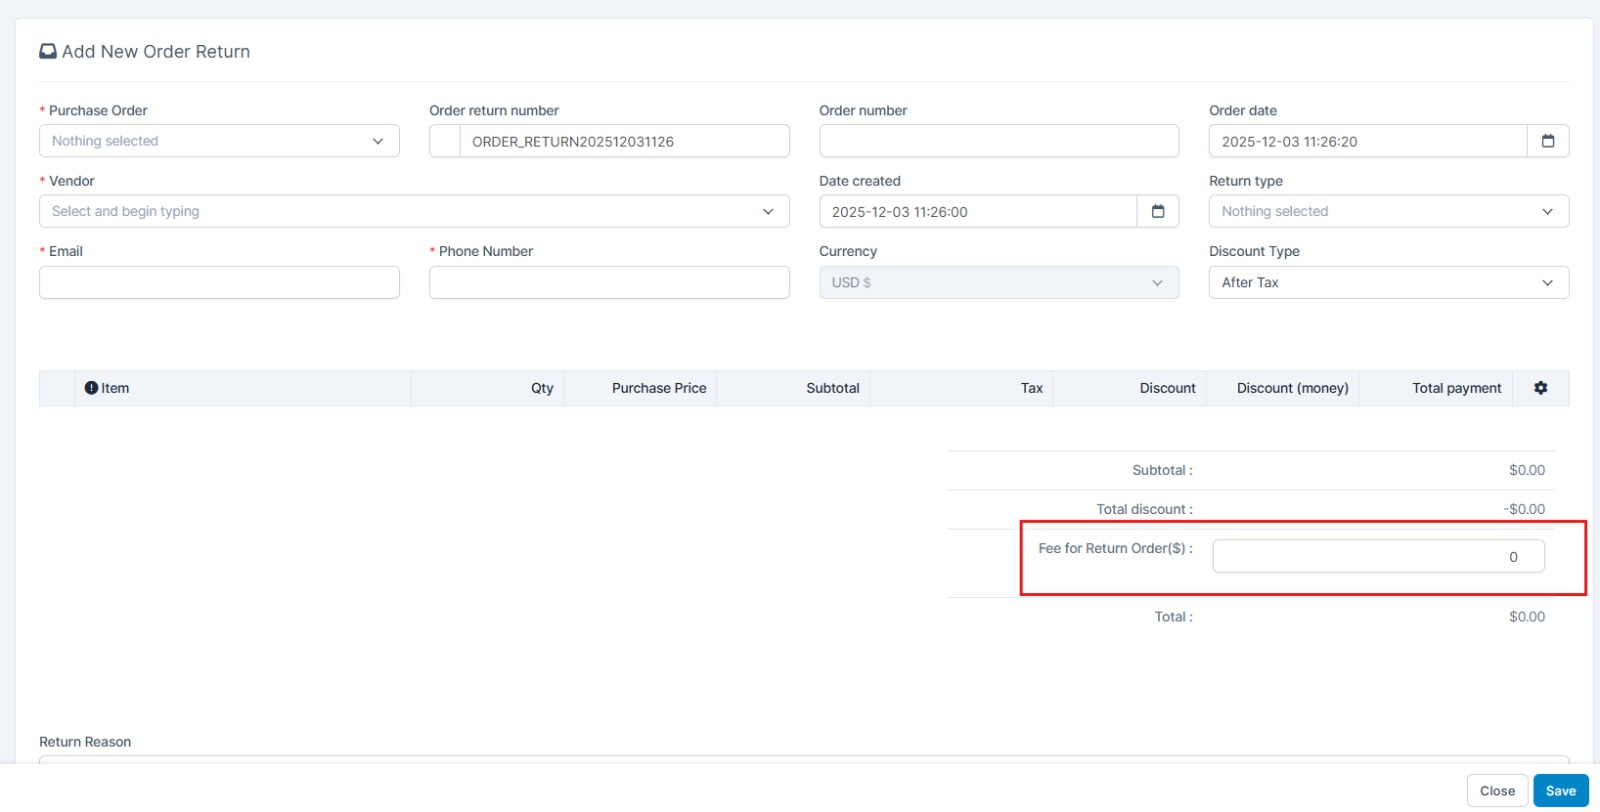Click the Order date calendar icon
The width and height of the screenshot is (1600, 812).
pyautogui.click(x=1547, y=141)
